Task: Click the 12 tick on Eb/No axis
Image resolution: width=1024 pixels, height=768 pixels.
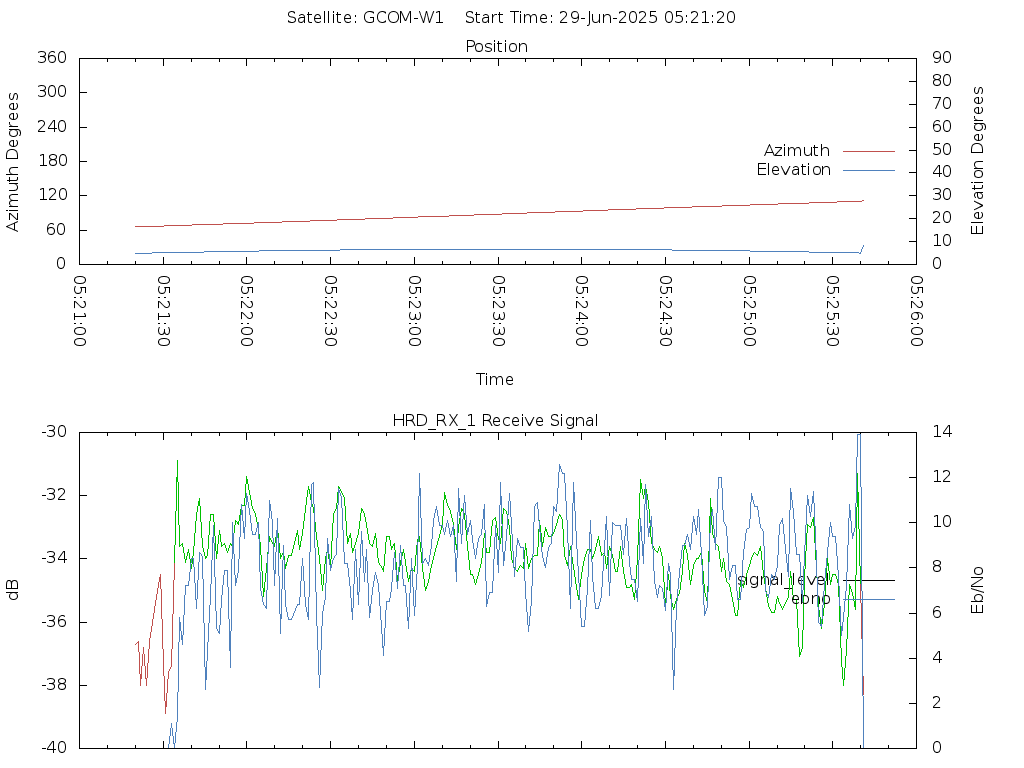Action: point(942,476)
